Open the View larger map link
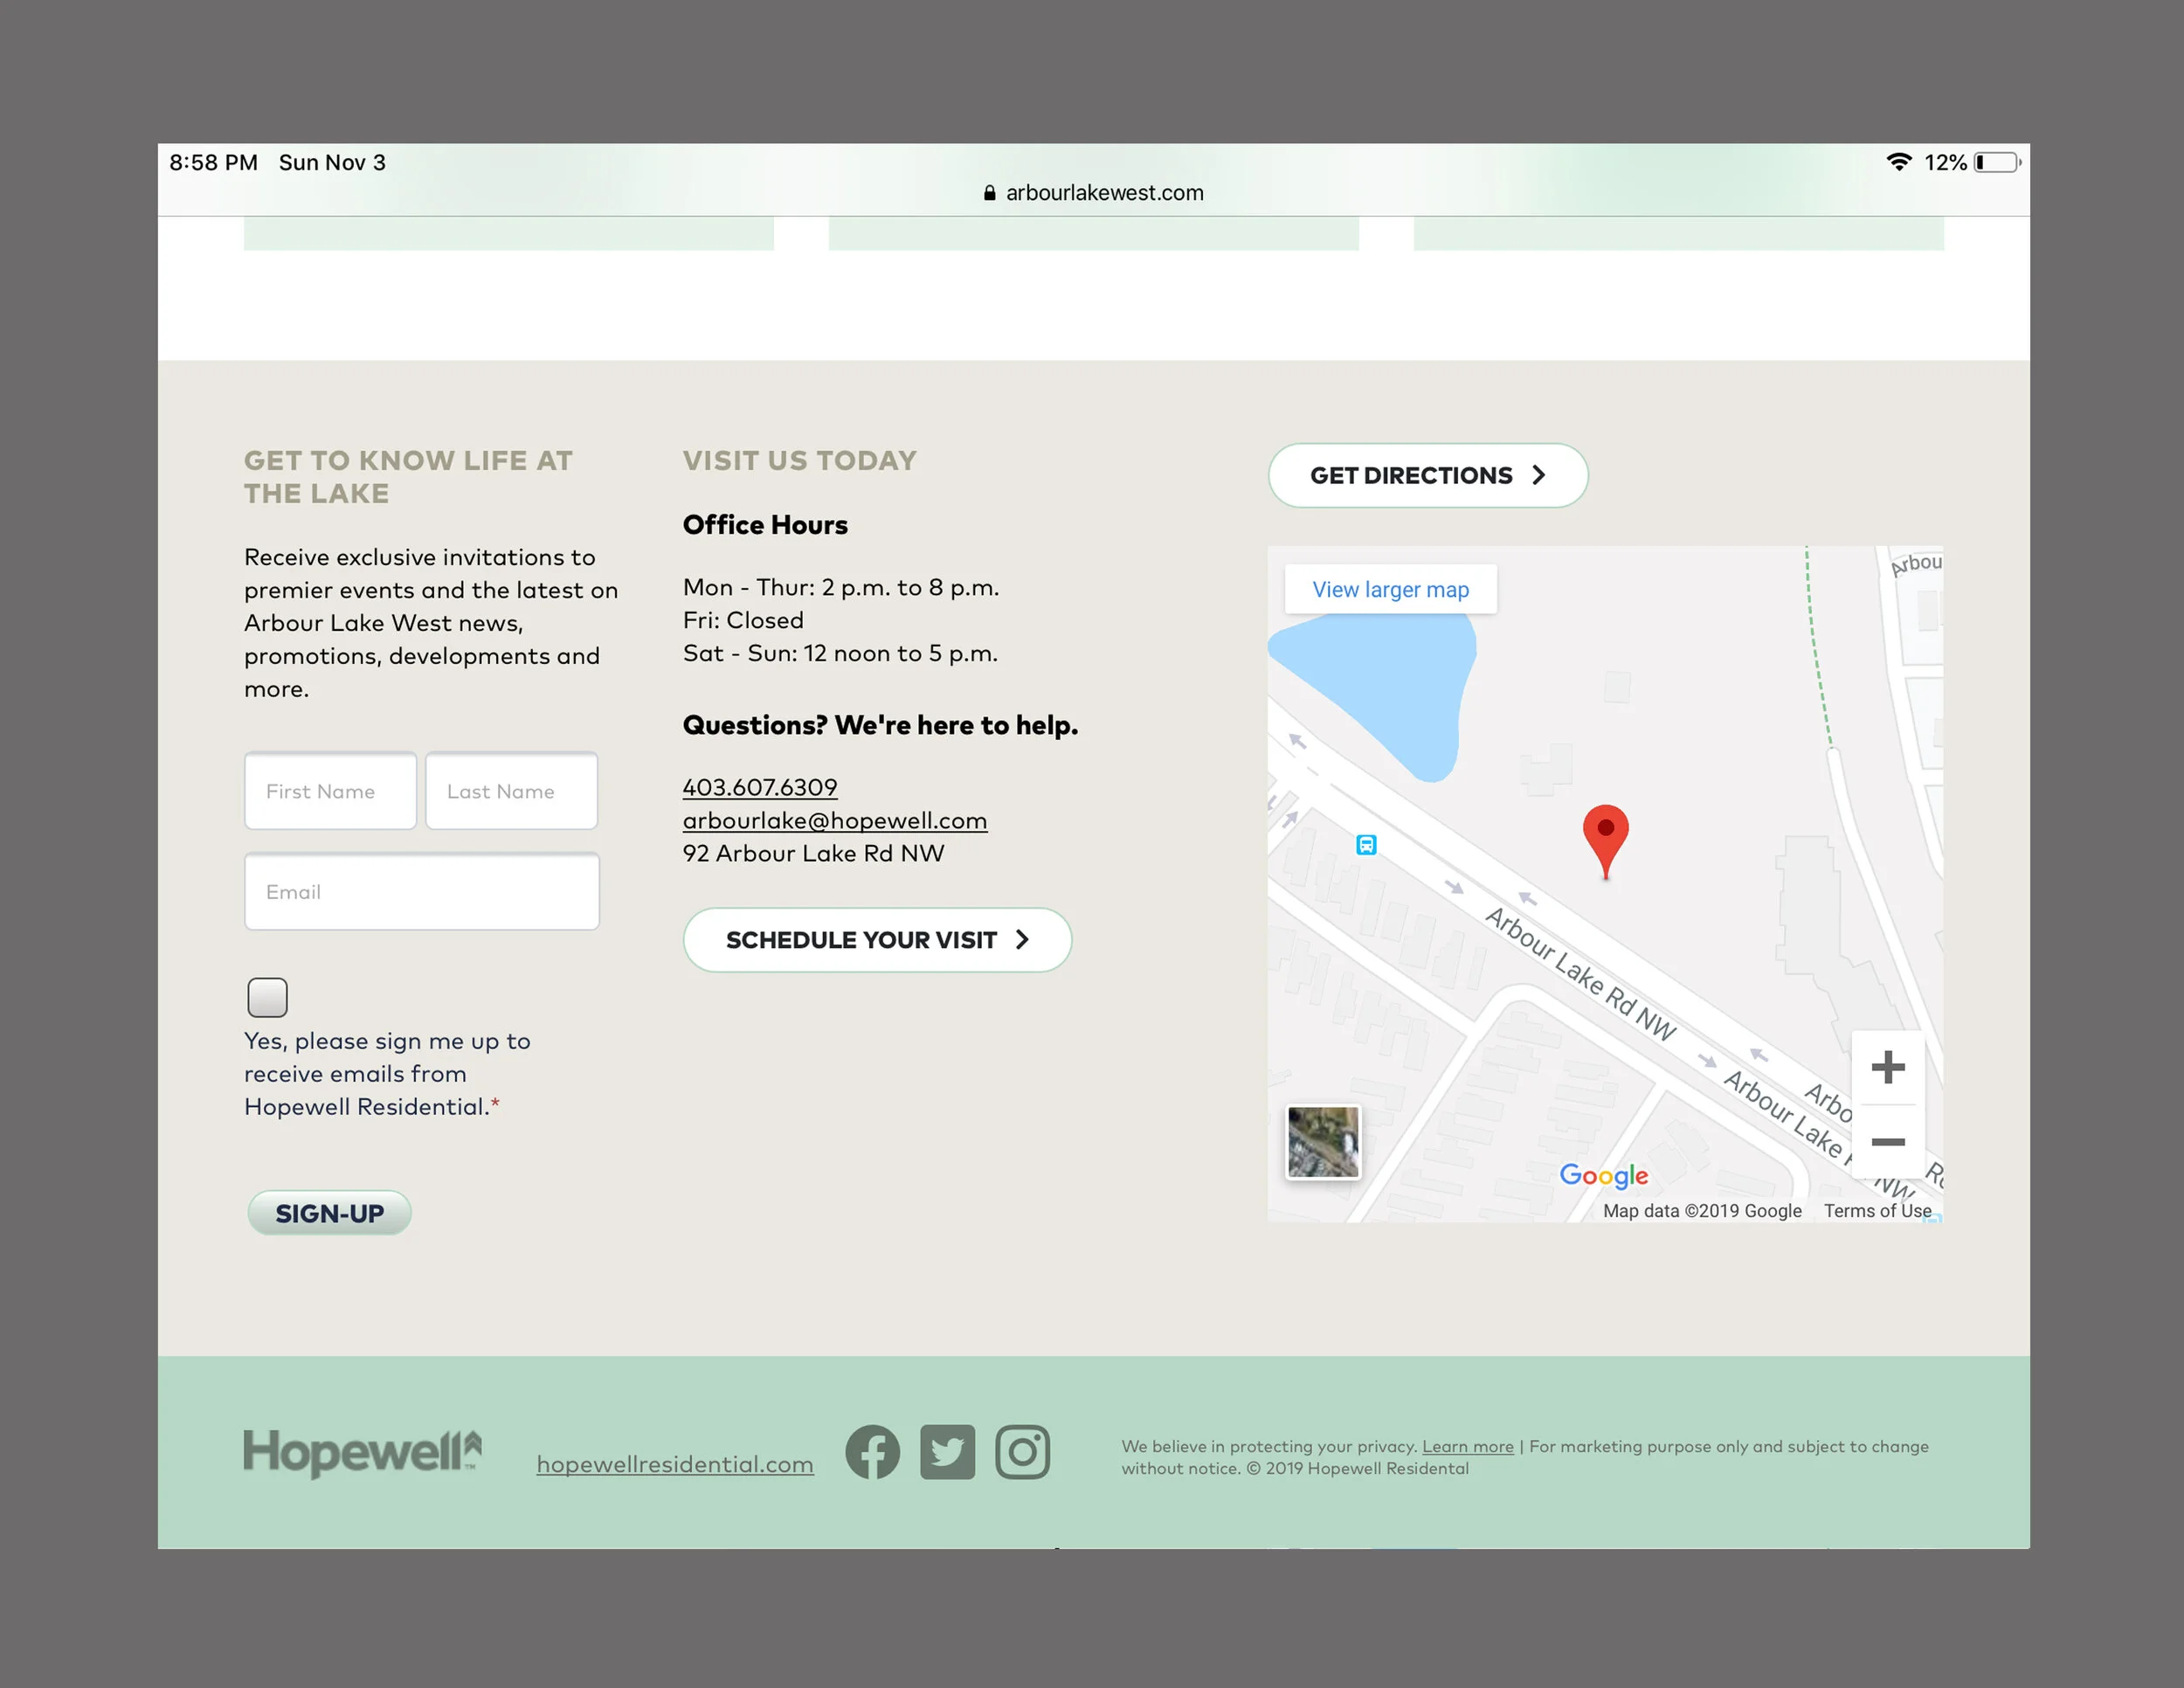Image resolution: width=2184 pixels, height=1688 pixels. click(x=1390, y=589)
